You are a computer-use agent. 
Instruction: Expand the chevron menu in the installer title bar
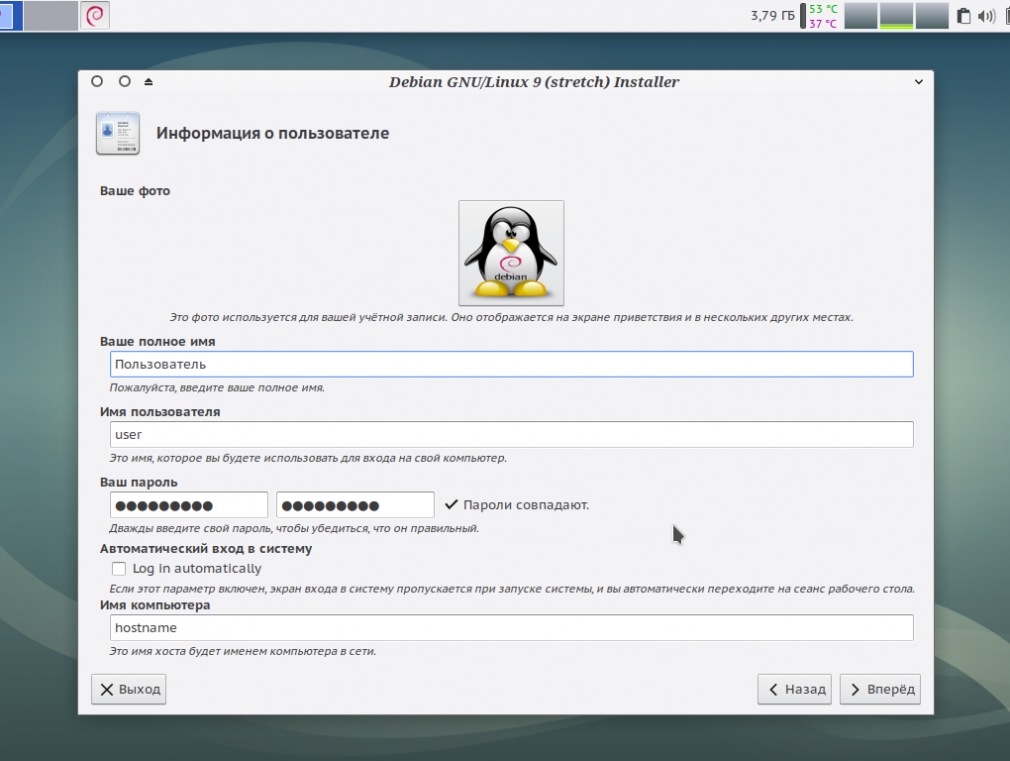[919, 82]
